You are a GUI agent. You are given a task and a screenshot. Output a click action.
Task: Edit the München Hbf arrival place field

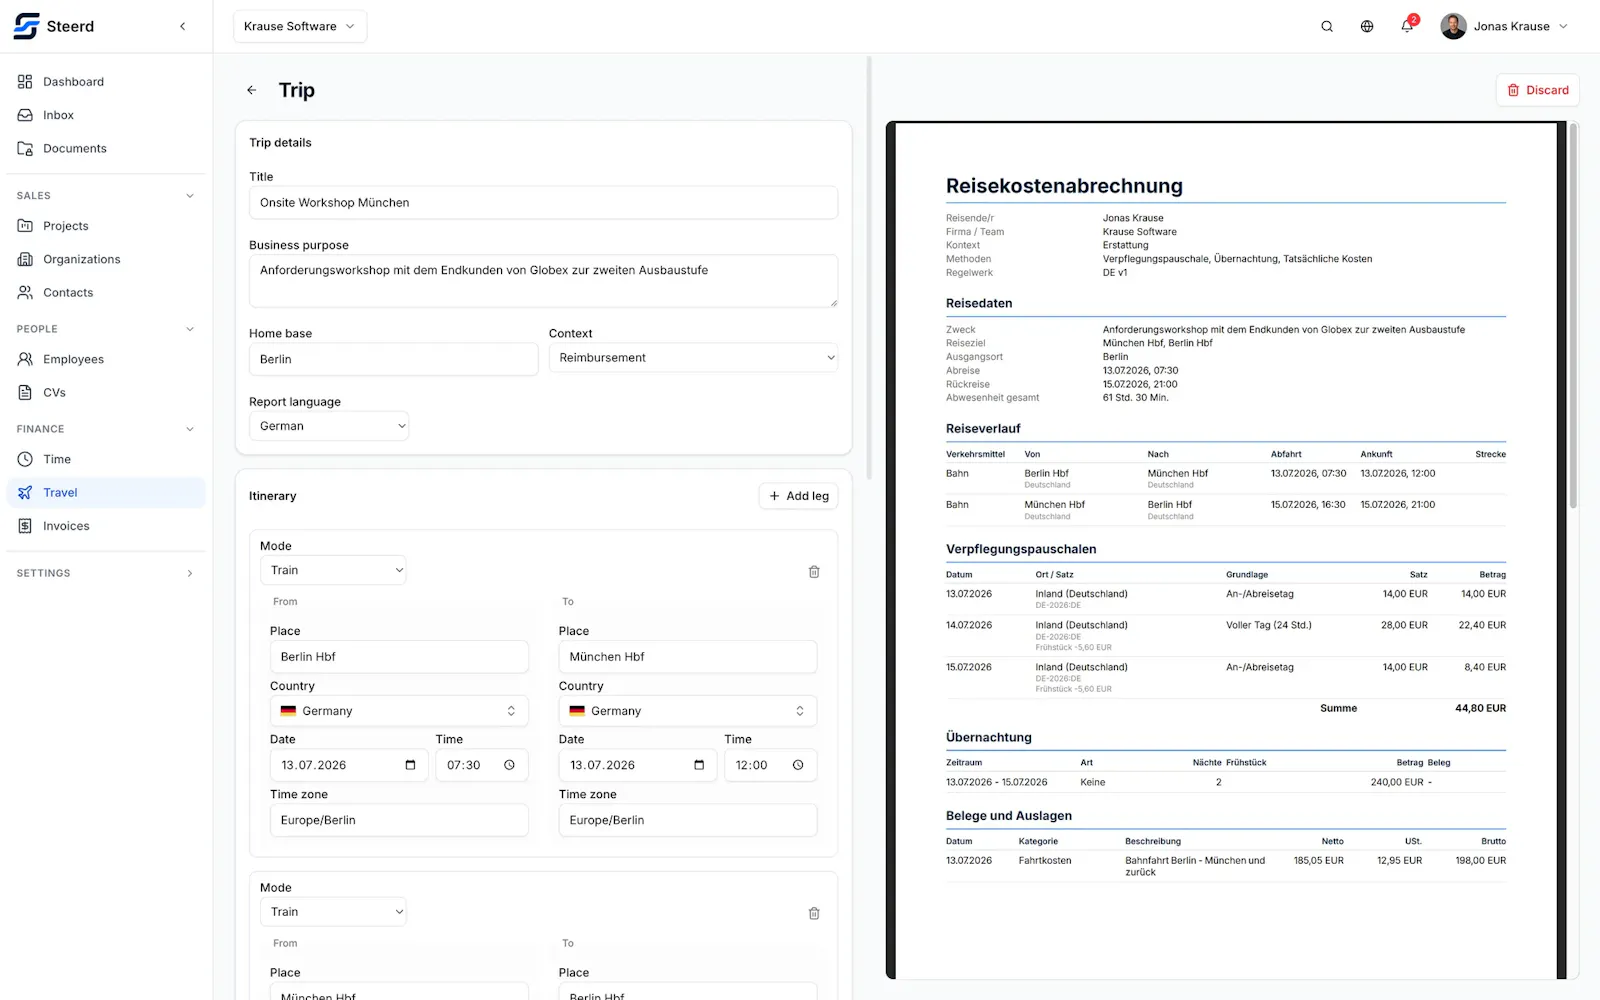pyautogui.click(x=688, y=657)
